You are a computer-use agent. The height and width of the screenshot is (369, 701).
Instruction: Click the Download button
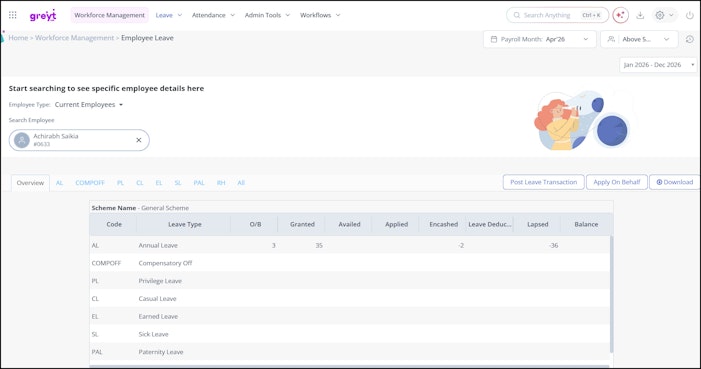click(x=675, y=182)
